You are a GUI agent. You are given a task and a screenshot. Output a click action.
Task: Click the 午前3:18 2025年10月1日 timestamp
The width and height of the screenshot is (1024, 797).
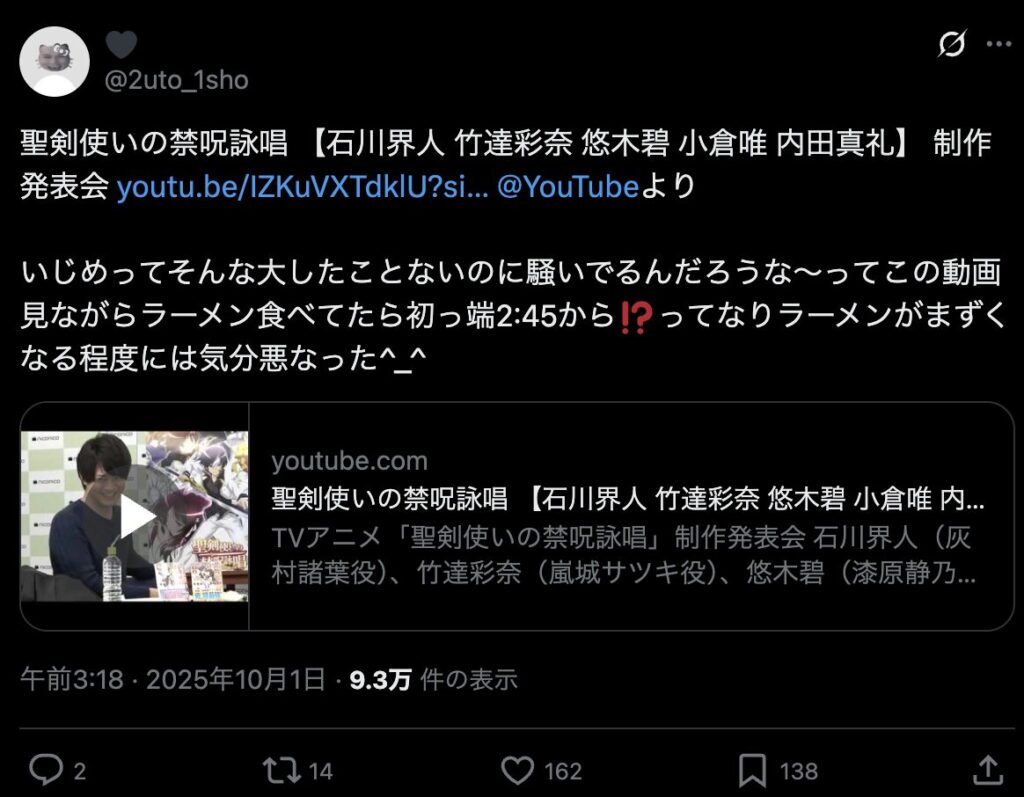172,679
